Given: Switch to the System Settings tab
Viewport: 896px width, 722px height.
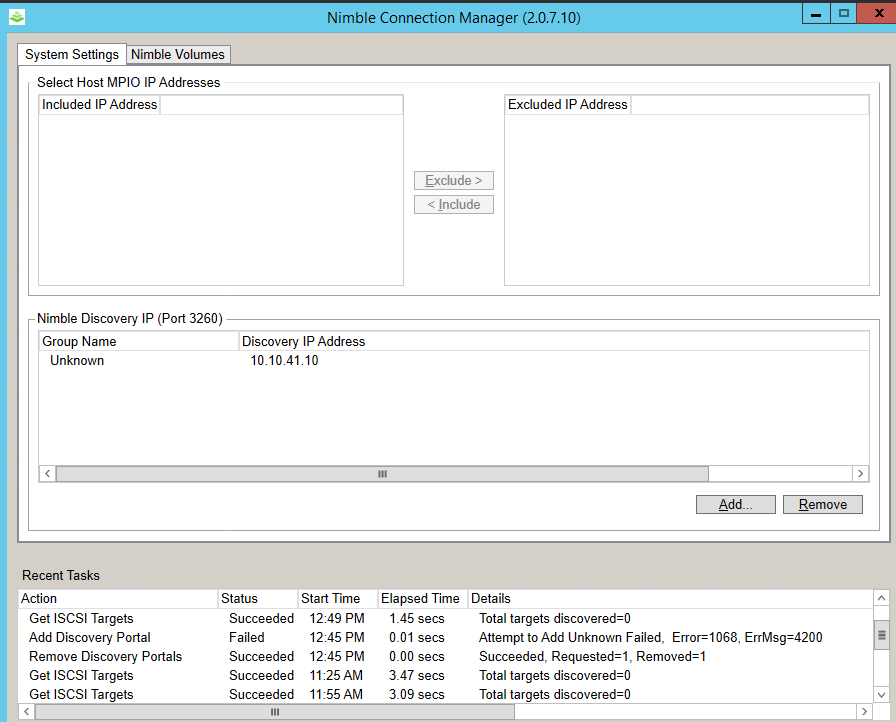Looking at the screenshot, I should click(72, 54).
